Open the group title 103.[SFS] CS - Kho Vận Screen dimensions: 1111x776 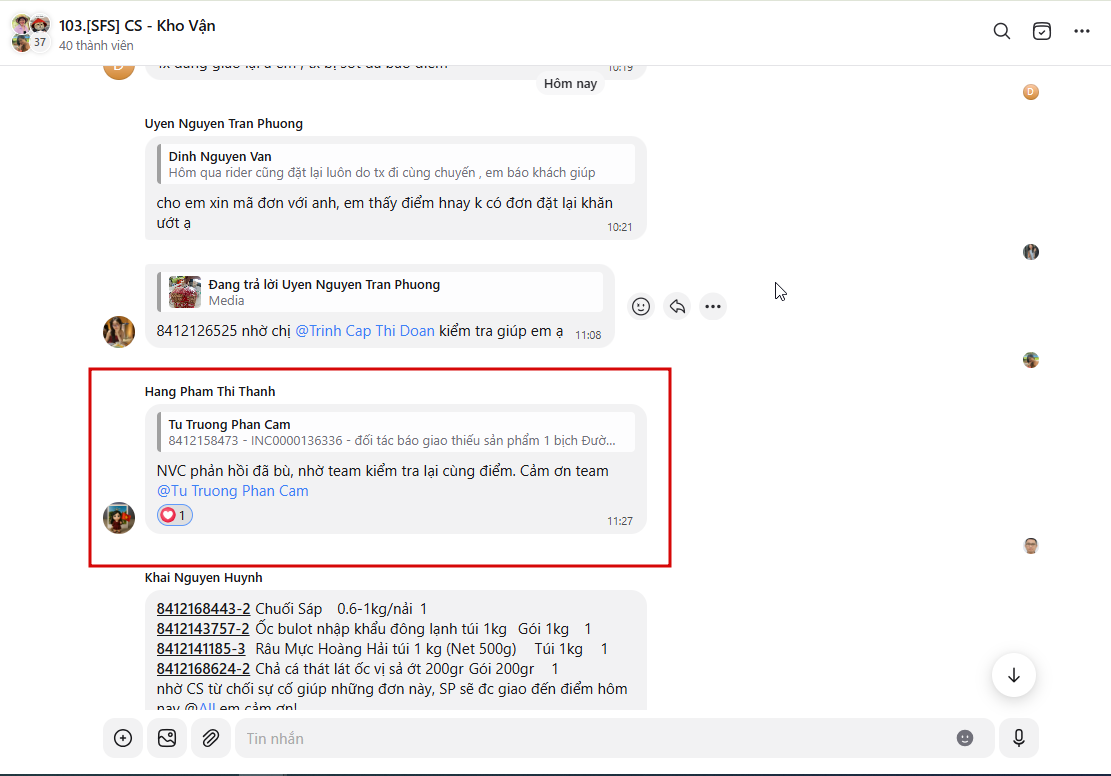coord(137,26)
